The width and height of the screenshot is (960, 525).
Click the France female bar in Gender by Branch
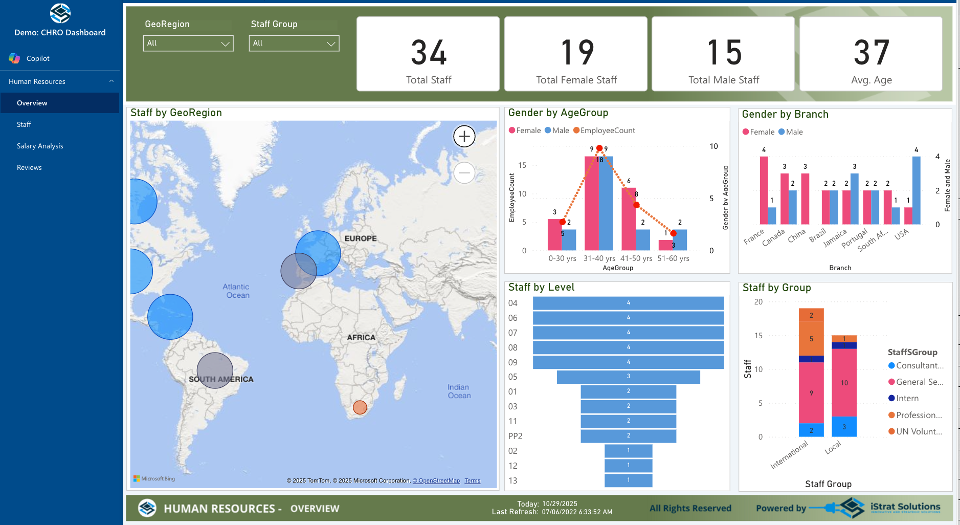763,190
